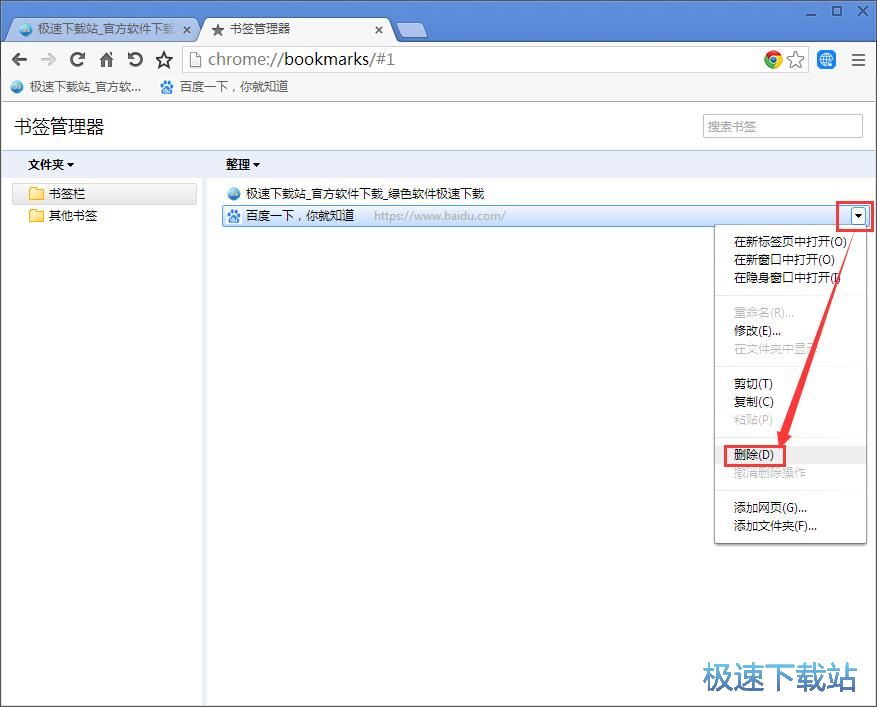
Task: Choose 修改(E)... from context menu
Action: click(790, 331)
